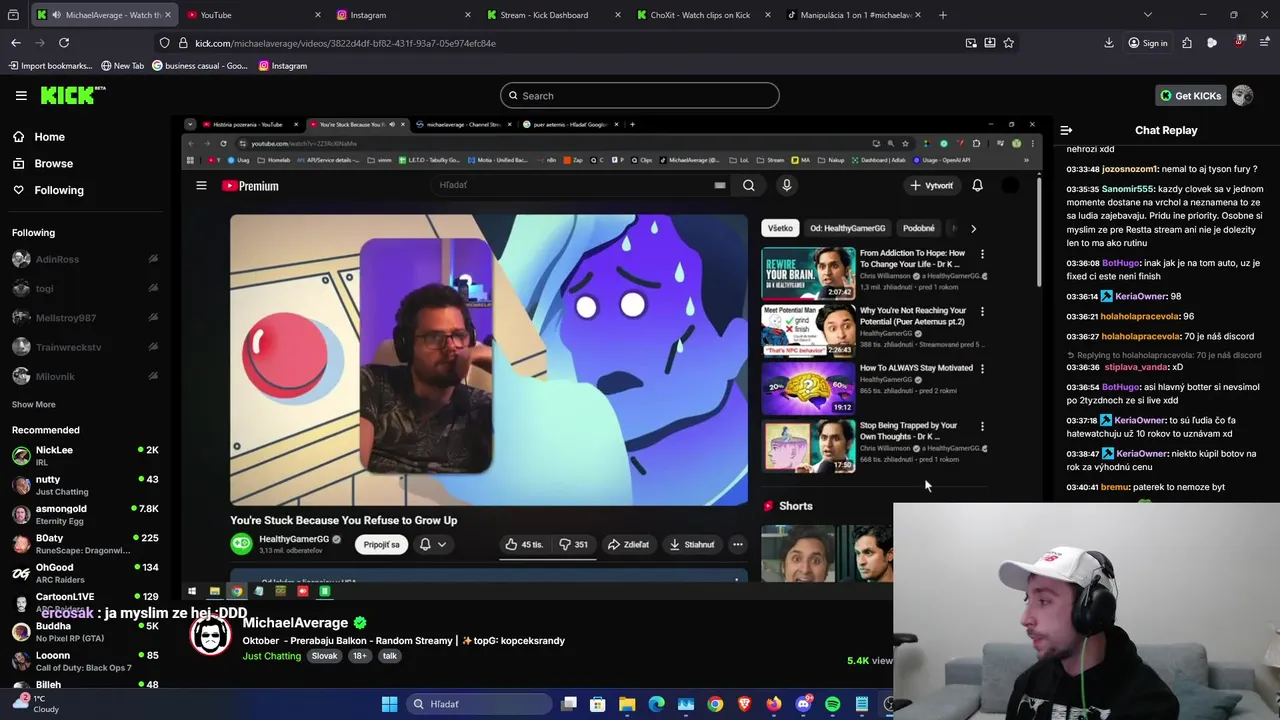
Task: Open Import bookmarks bookmark
Action: [50, 66]
